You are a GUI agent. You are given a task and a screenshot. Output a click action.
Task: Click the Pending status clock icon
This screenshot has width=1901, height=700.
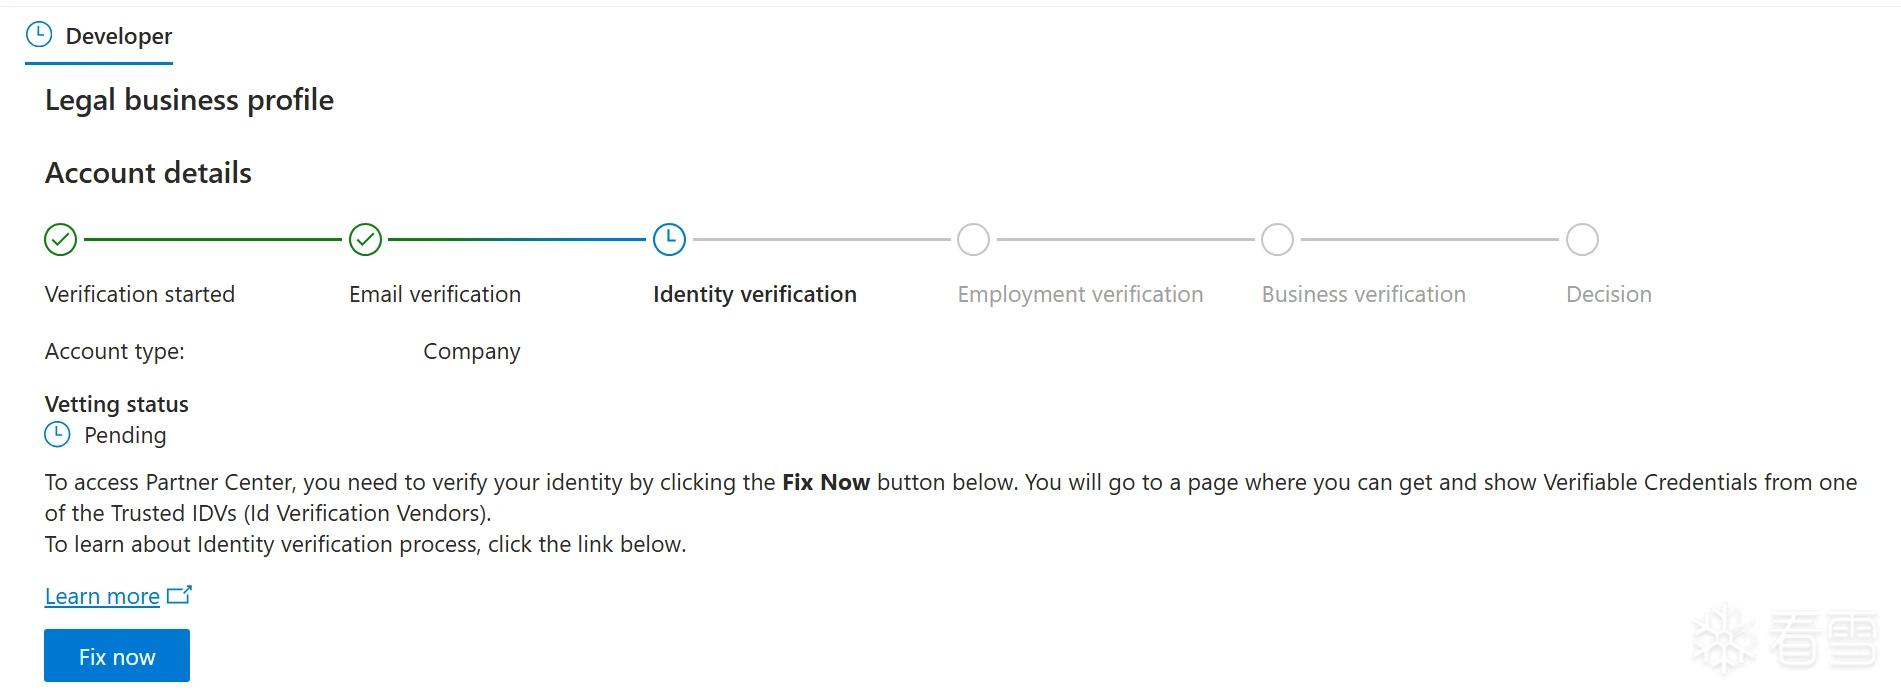[x=58, y=434]
